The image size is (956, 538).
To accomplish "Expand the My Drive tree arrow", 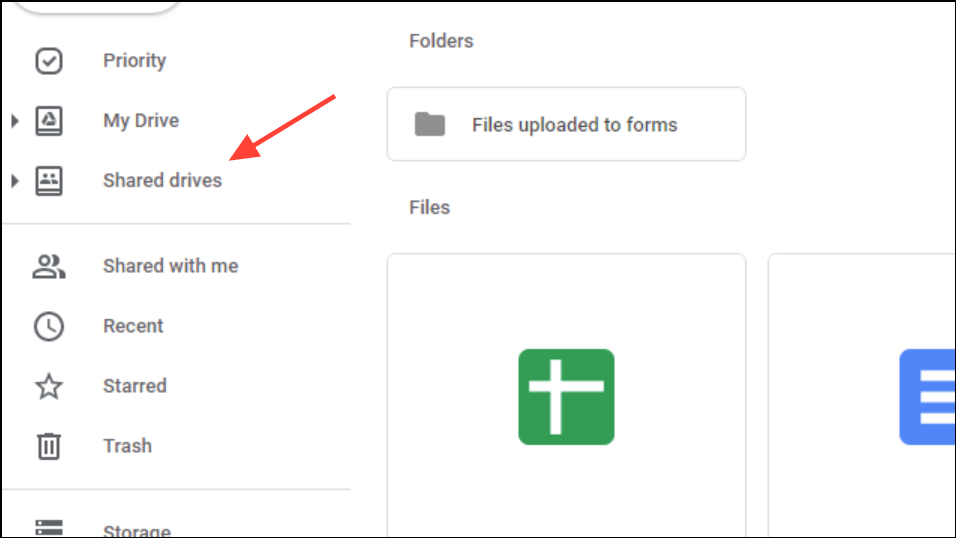I will 15,121.
